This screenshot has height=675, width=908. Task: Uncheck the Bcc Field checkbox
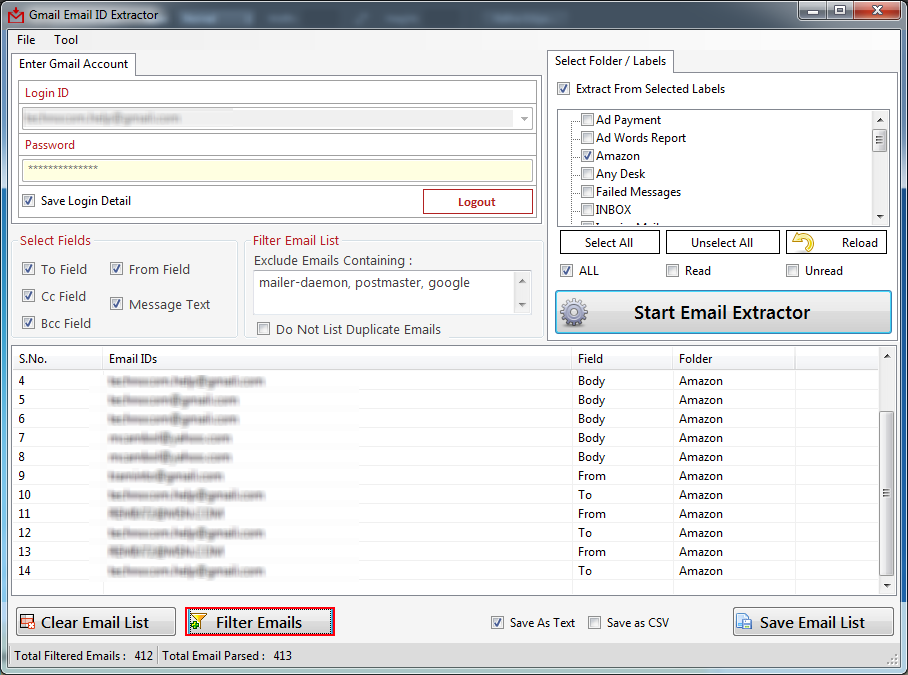[28, 322]
